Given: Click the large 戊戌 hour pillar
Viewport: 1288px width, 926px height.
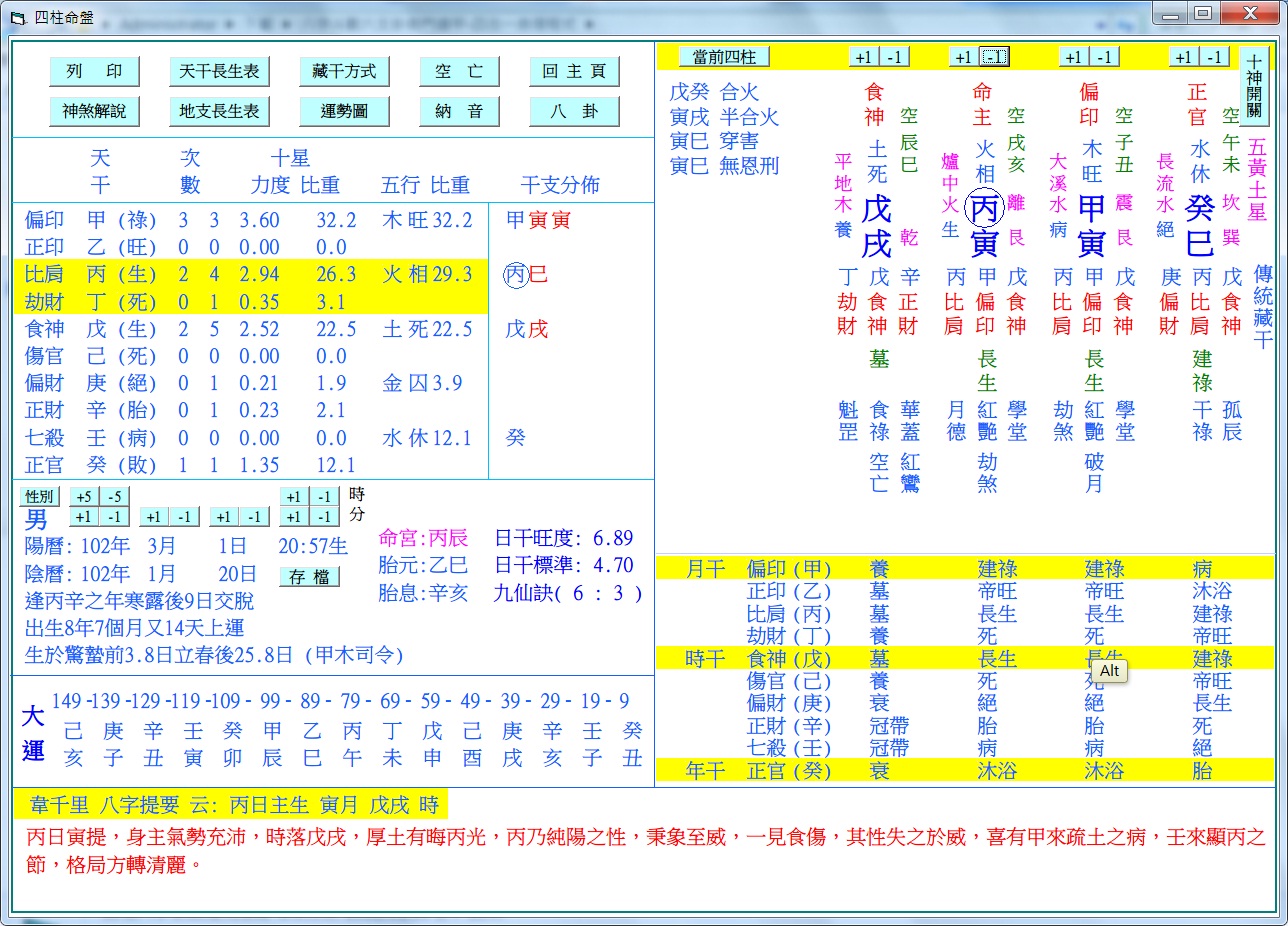Looking at the screenshot, I should pos(876,225).
